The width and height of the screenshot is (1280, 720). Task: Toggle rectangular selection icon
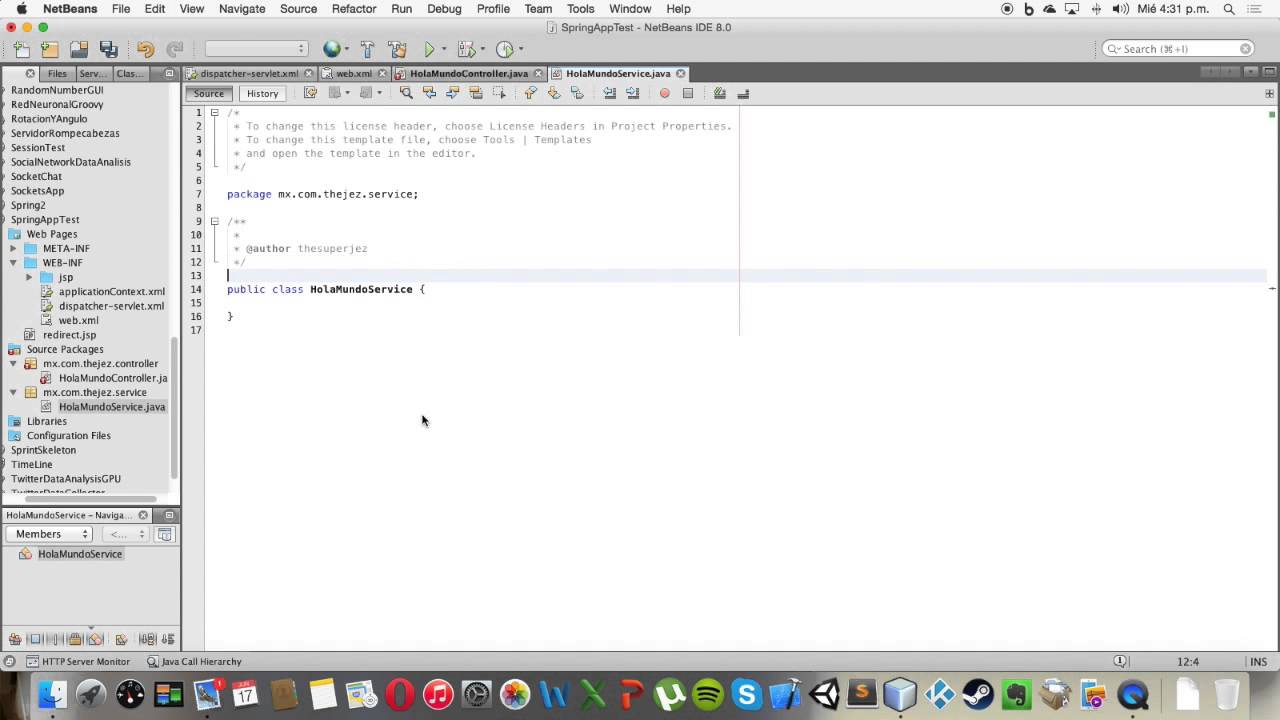click(500, 93)
